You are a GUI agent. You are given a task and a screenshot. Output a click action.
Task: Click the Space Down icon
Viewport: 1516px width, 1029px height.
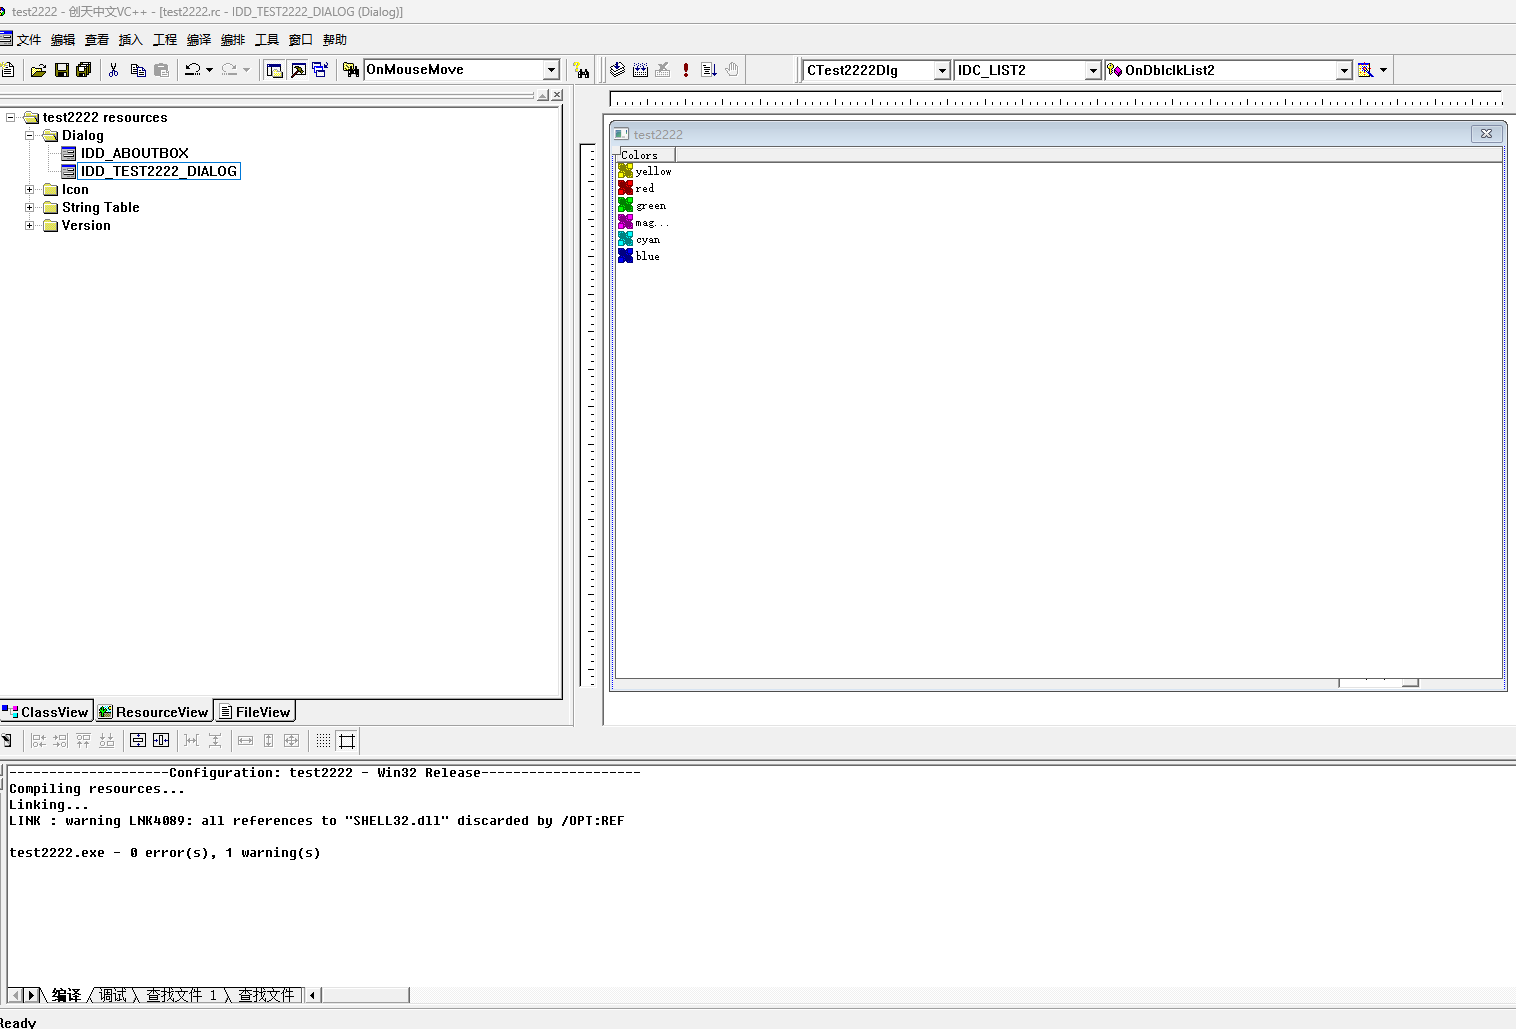coord(215,741)
